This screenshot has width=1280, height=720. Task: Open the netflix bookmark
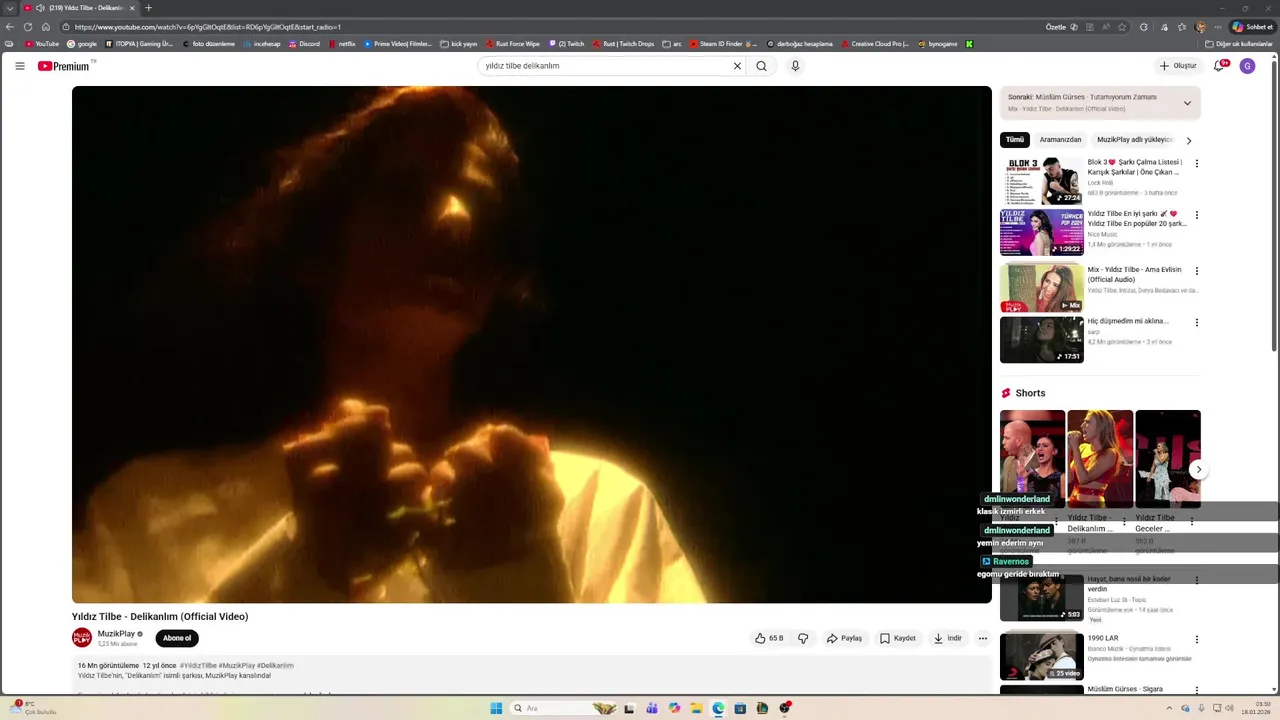(x=342, y=44)
